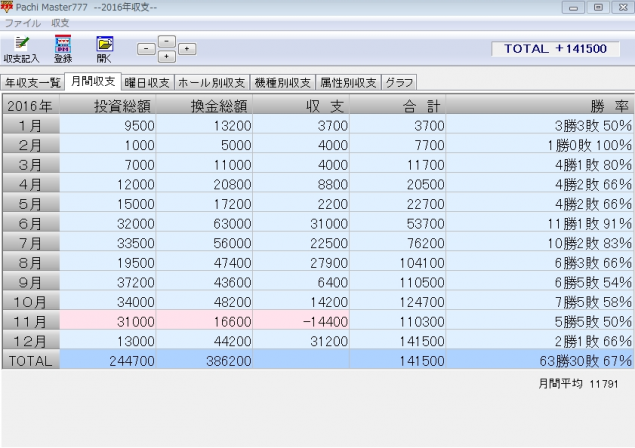Open the ホール別収支 tab

pos(212,83)
